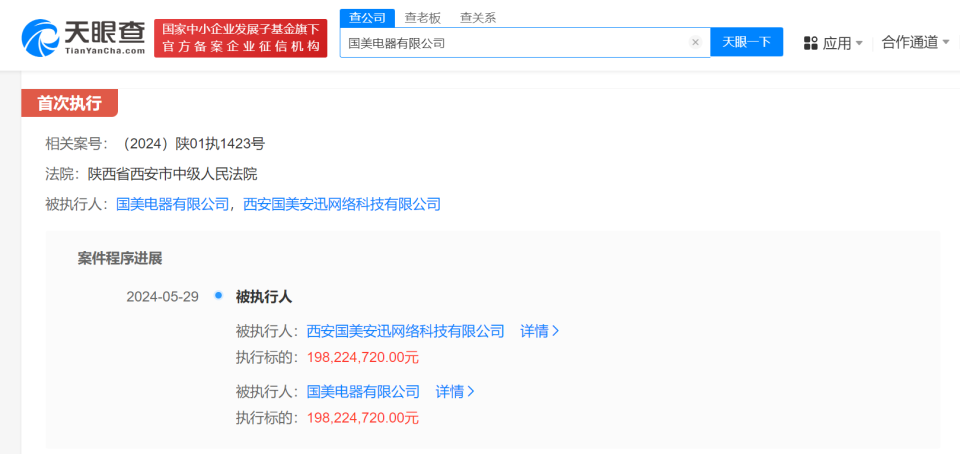Open 西安国美安迅网络科技有限公司 link under case progress
Viewport: 960px width, 454px height.
pos(405,331)
